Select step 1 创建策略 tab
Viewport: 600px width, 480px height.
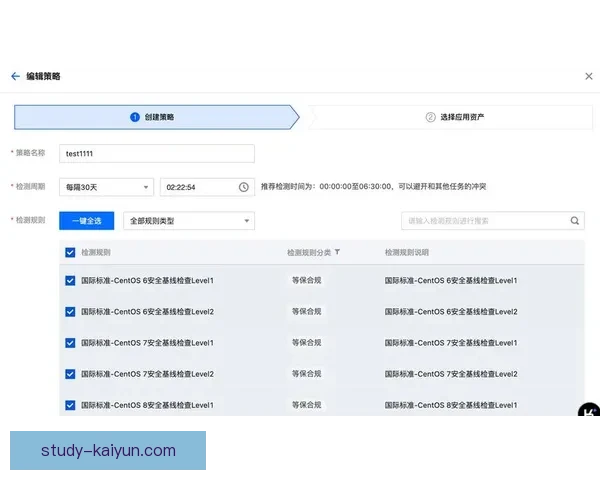click(157, 117)
